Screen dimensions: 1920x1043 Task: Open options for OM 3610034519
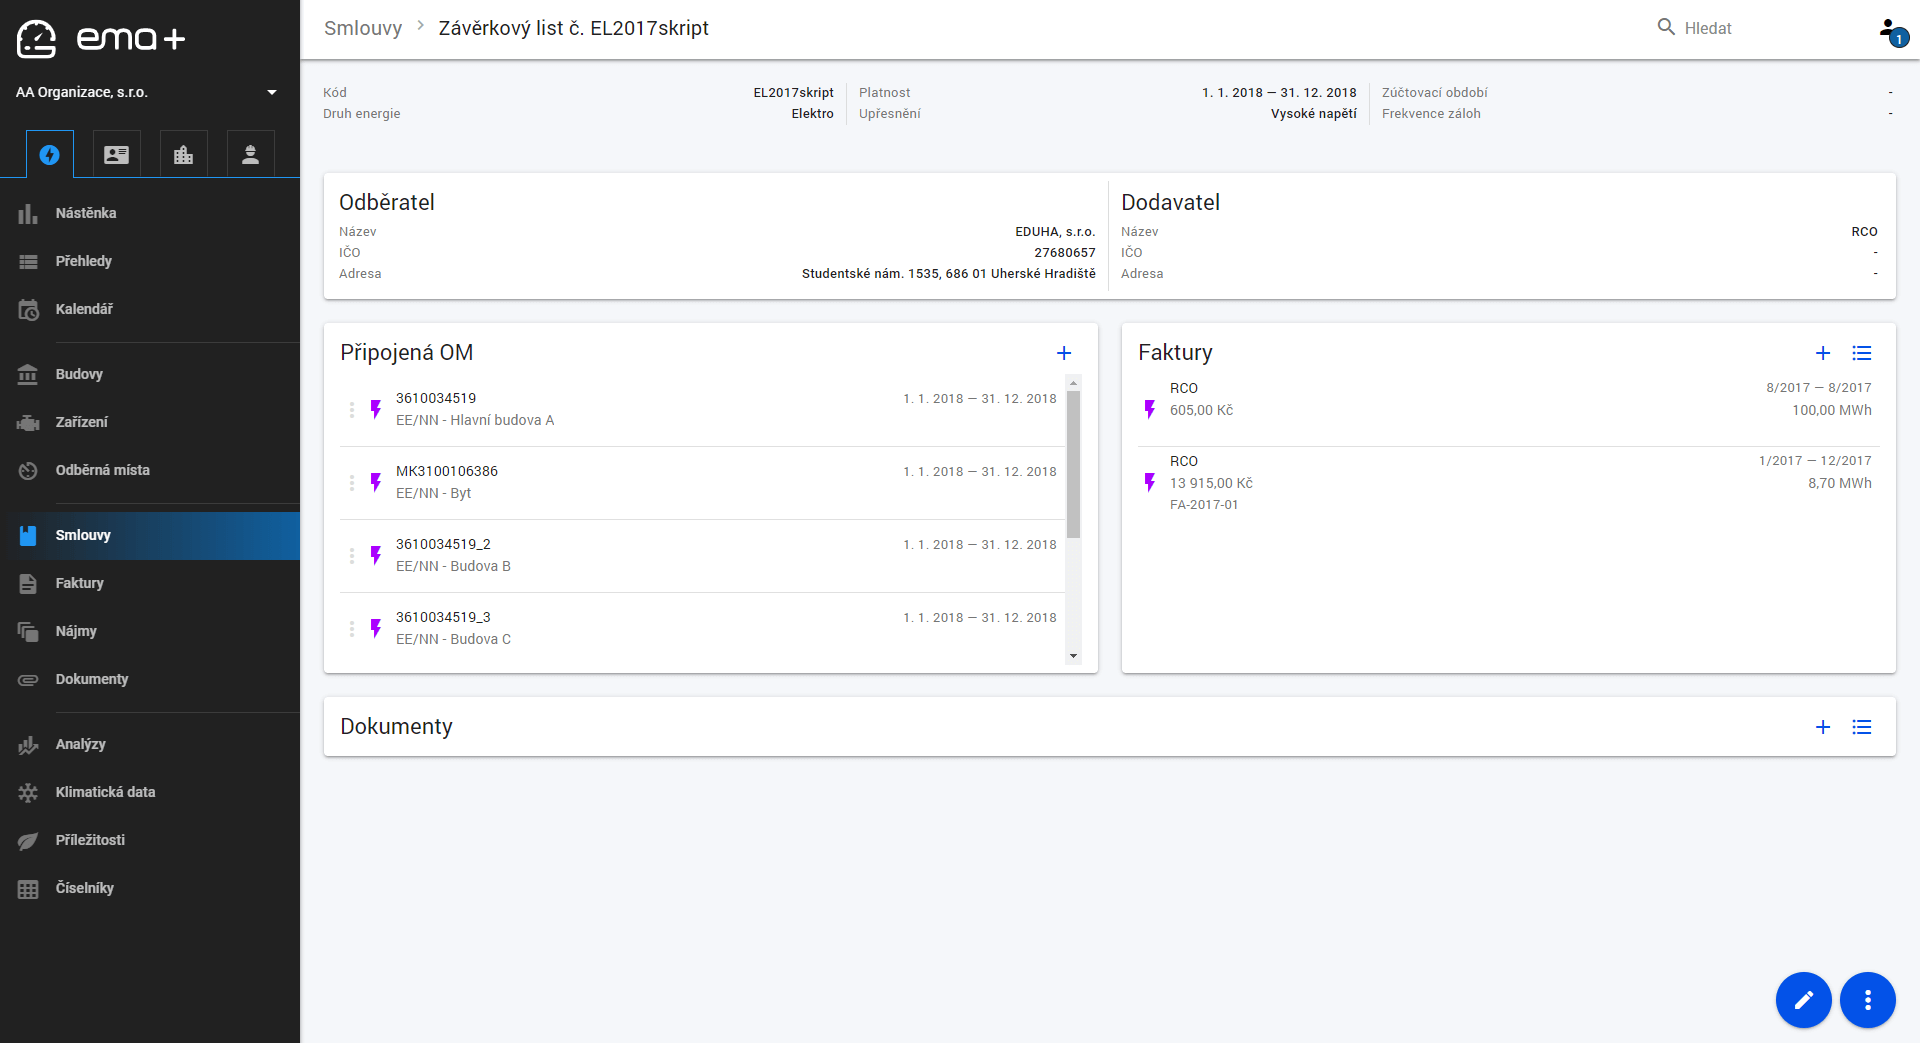[x=351, y=410]
